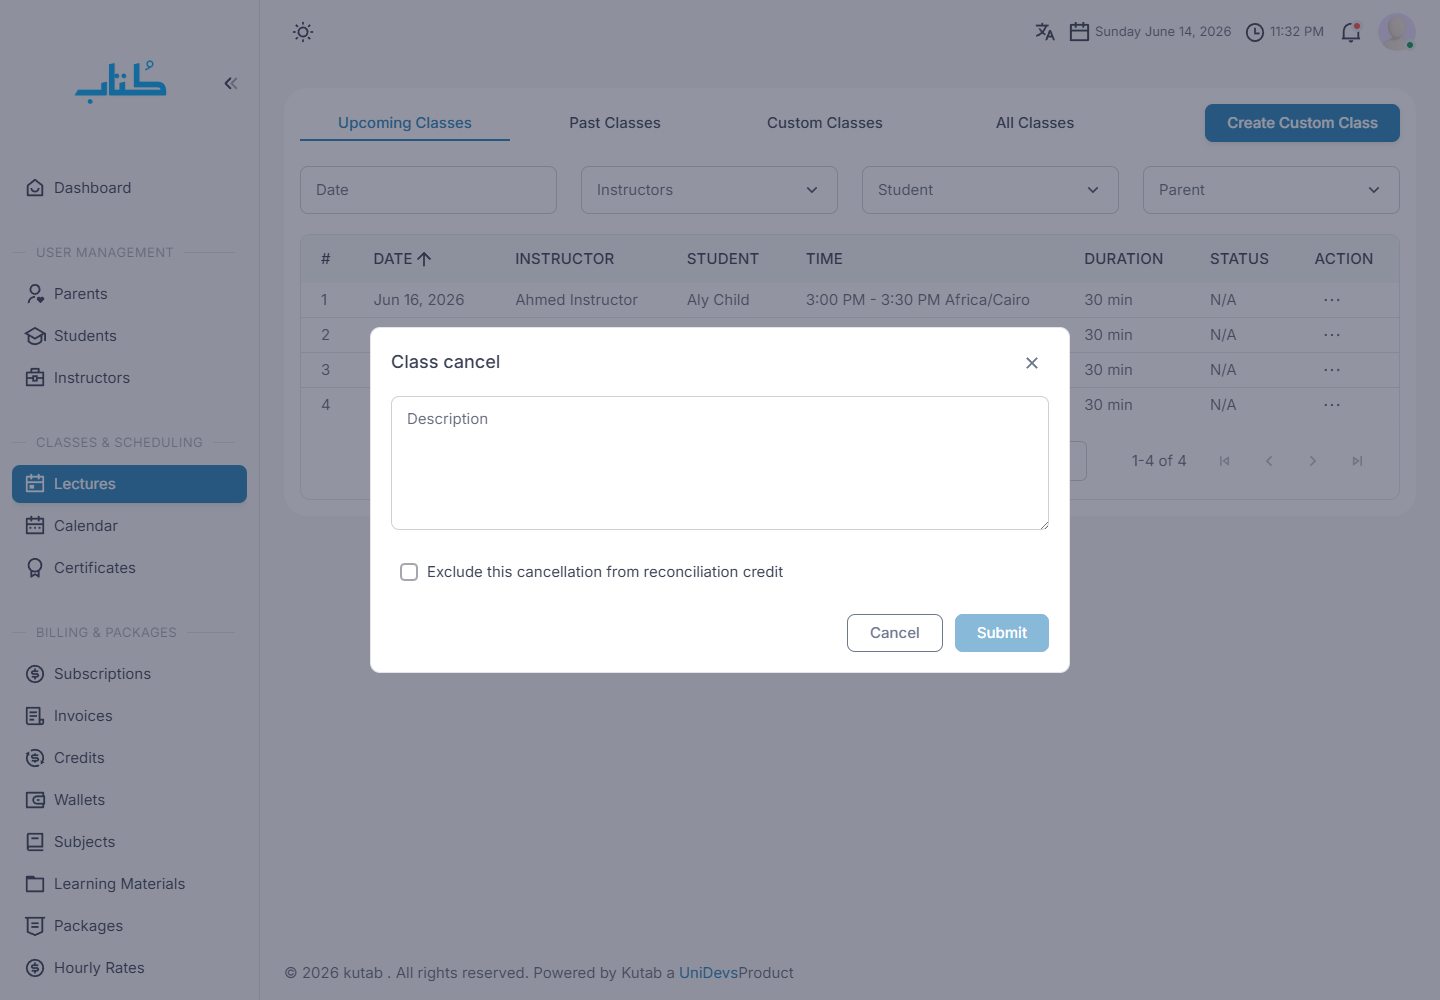Switch to Past Classes tab

click(615, 123)
